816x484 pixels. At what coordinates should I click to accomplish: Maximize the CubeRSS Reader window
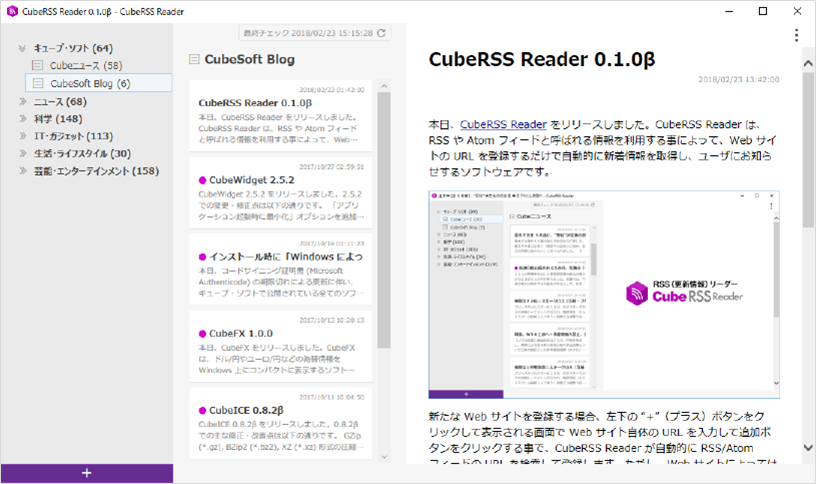(x=762, y=11)
